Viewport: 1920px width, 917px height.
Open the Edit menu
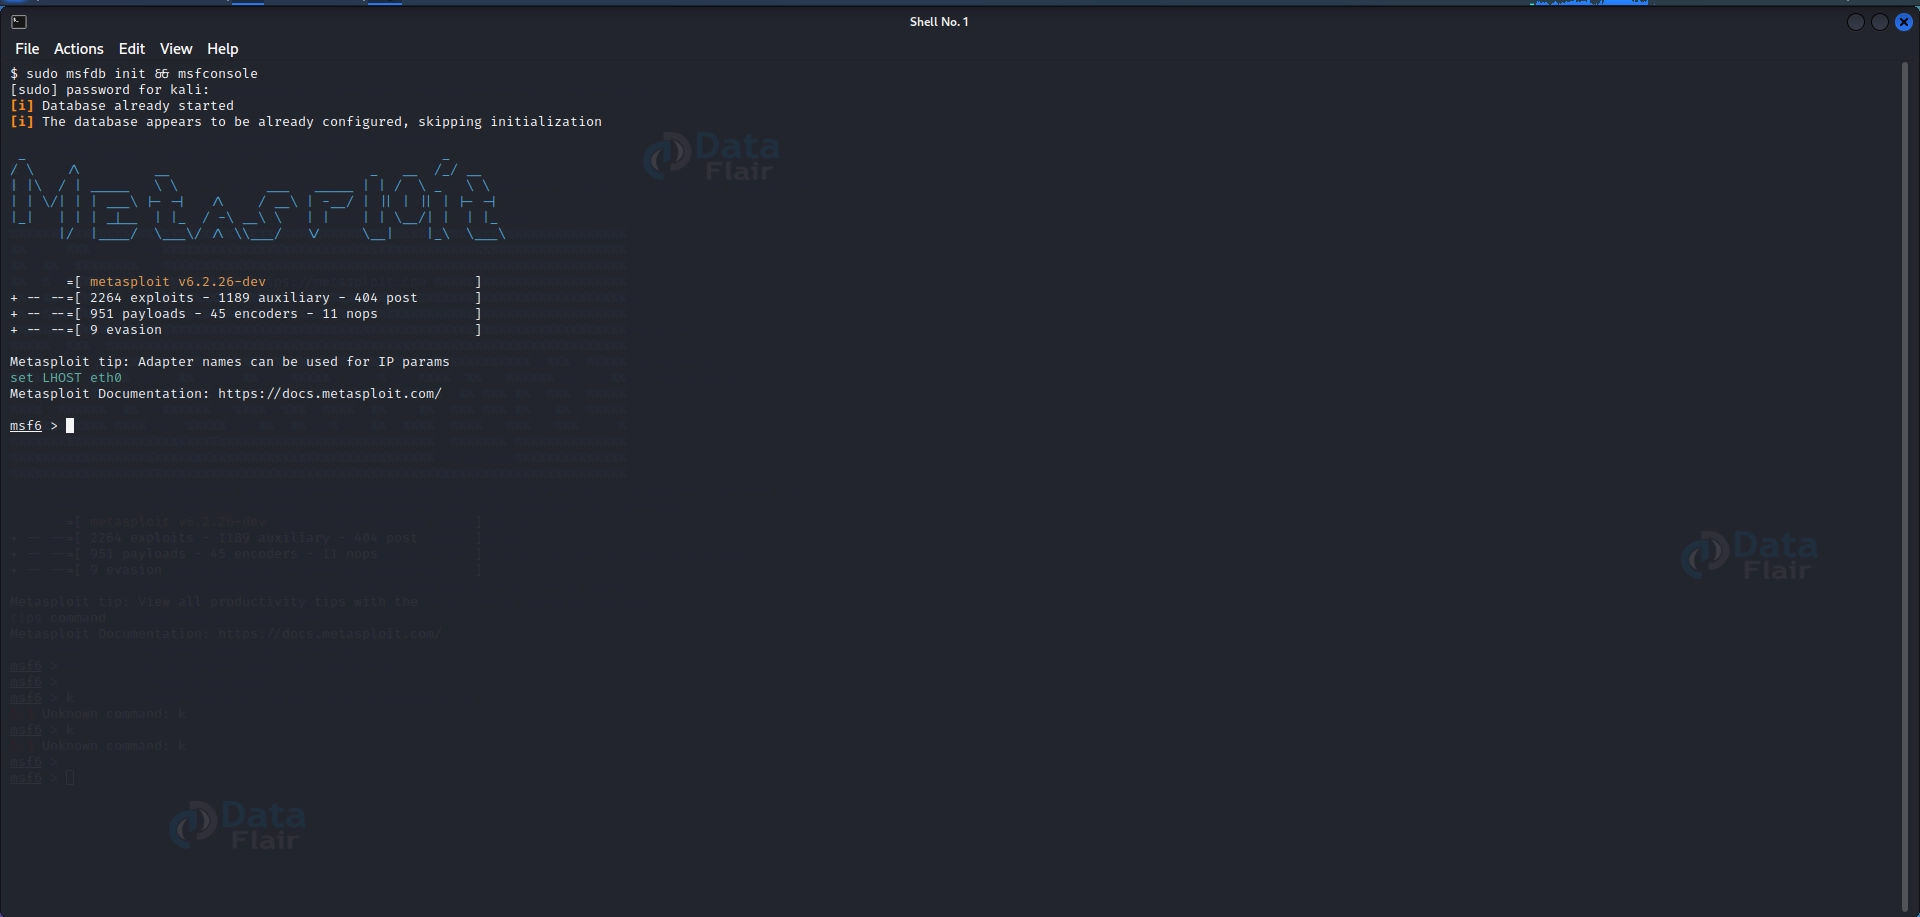click(x=131, y=49)
